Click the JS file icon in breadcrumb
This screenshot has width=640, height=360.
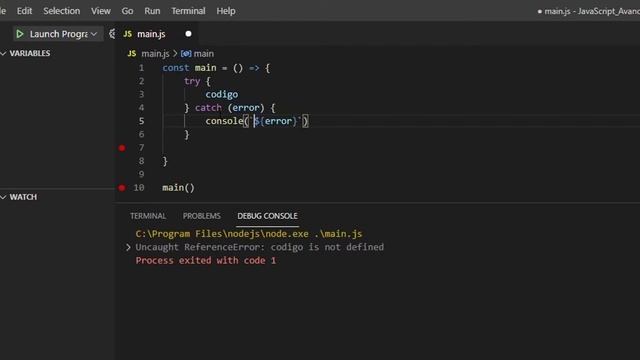[x=131, y=53]
